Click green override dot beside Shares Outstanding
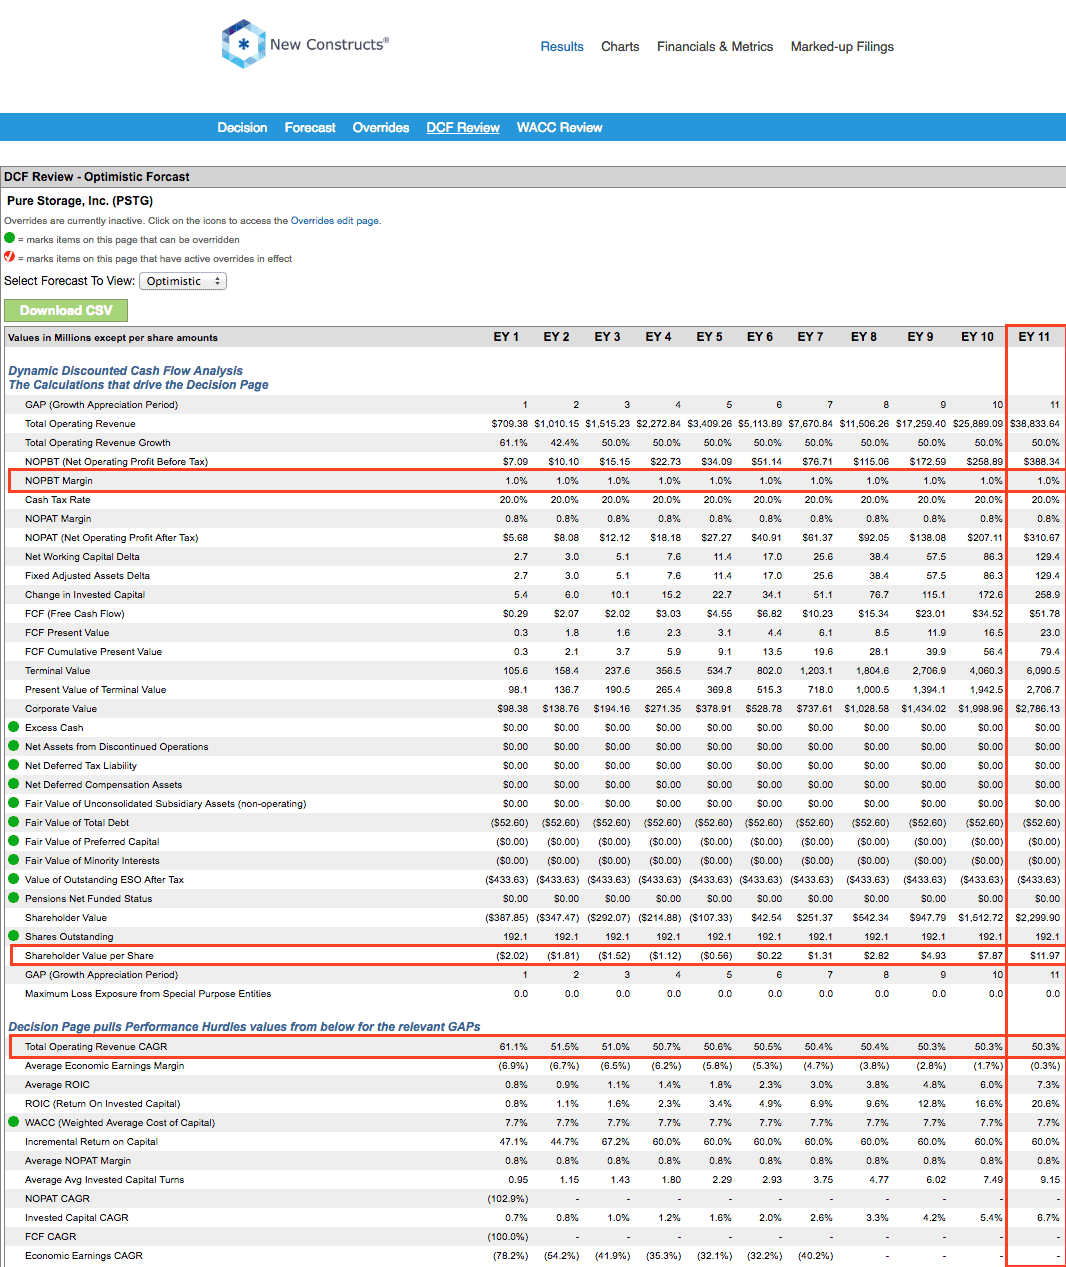The width and height of the screenshot is (1066, 1267). click(14, 936)
